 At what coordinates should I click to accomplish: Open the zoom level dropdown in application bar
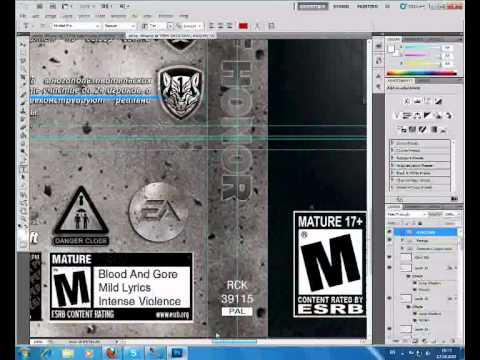(x=86, y=6)
